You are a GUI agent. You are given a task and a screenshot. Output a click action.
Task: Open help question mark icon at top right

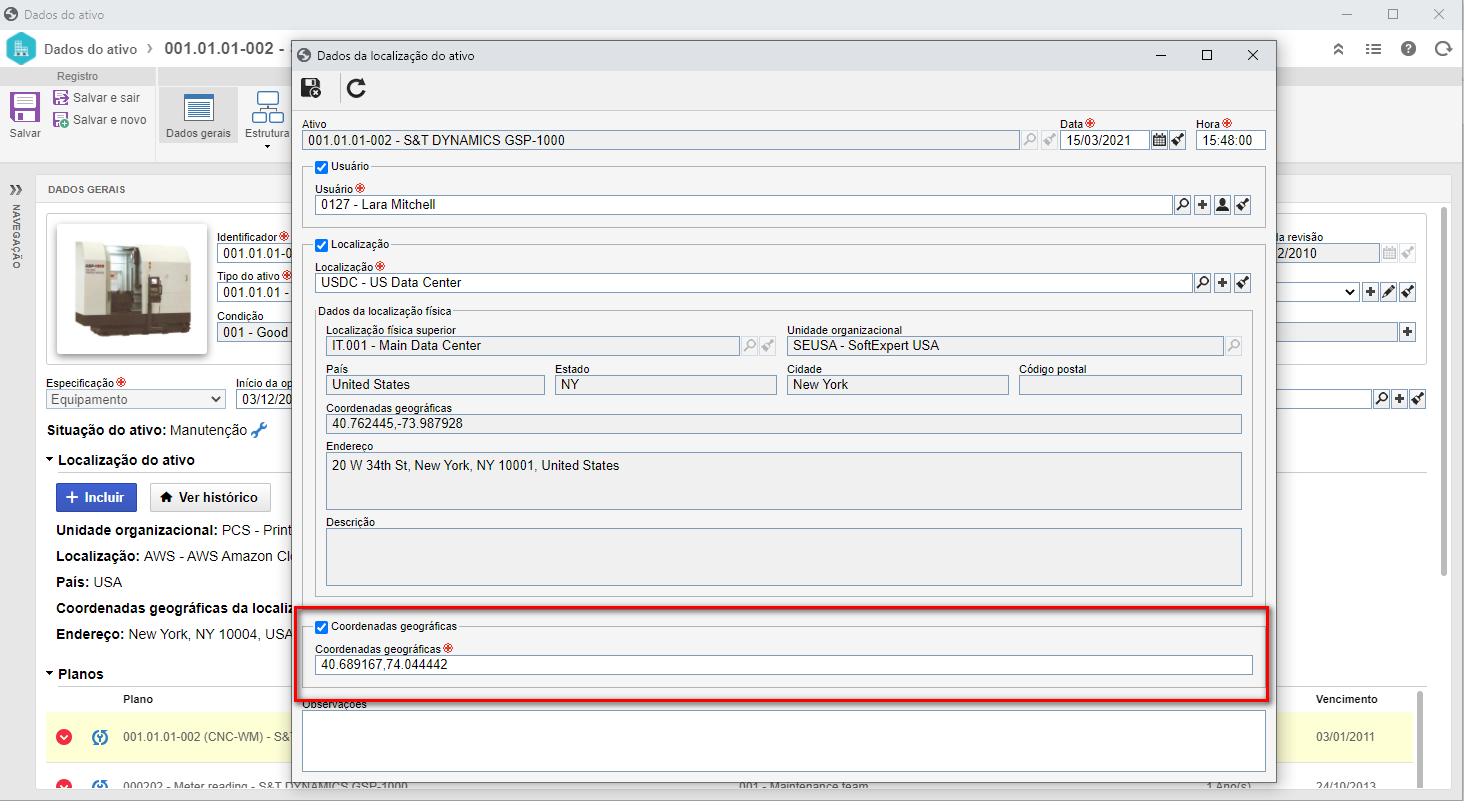click(1408, 48)
